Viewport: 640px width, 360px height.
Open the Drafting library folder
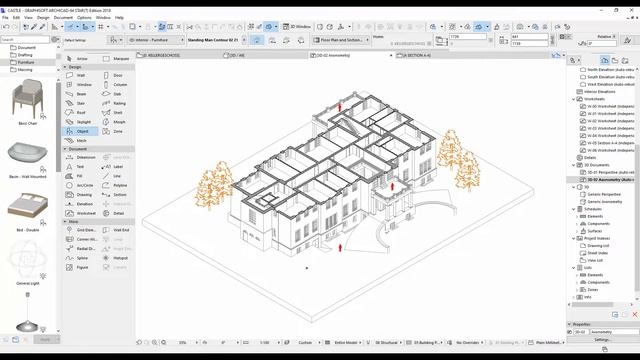coord(24,55)
